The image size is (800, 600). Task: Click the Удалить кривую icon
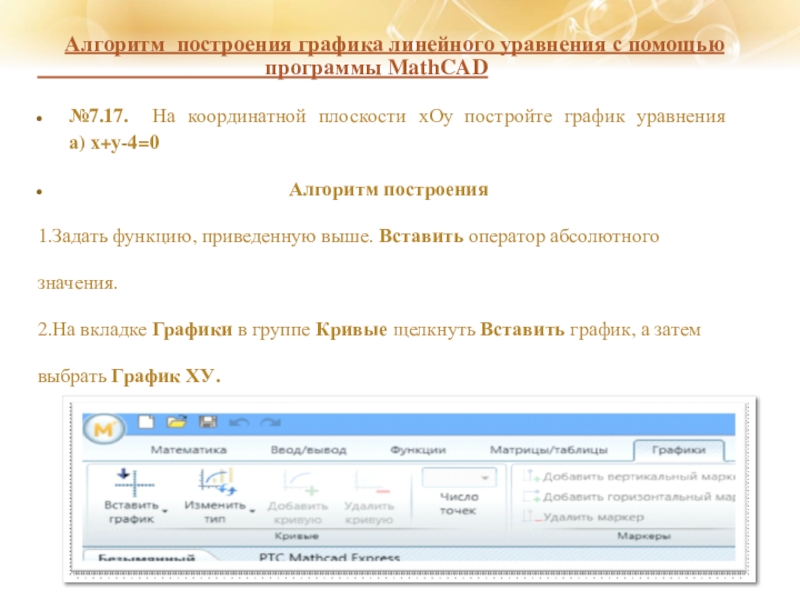373,483
